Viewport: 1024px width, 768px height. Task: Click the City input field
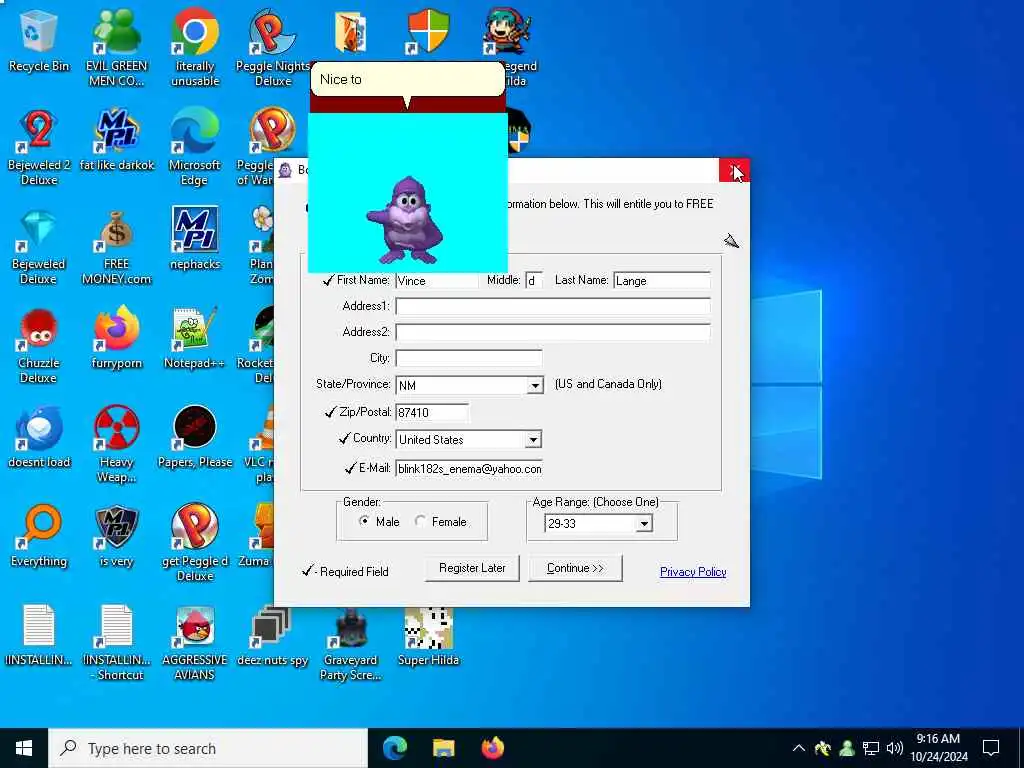coord(468,359)
